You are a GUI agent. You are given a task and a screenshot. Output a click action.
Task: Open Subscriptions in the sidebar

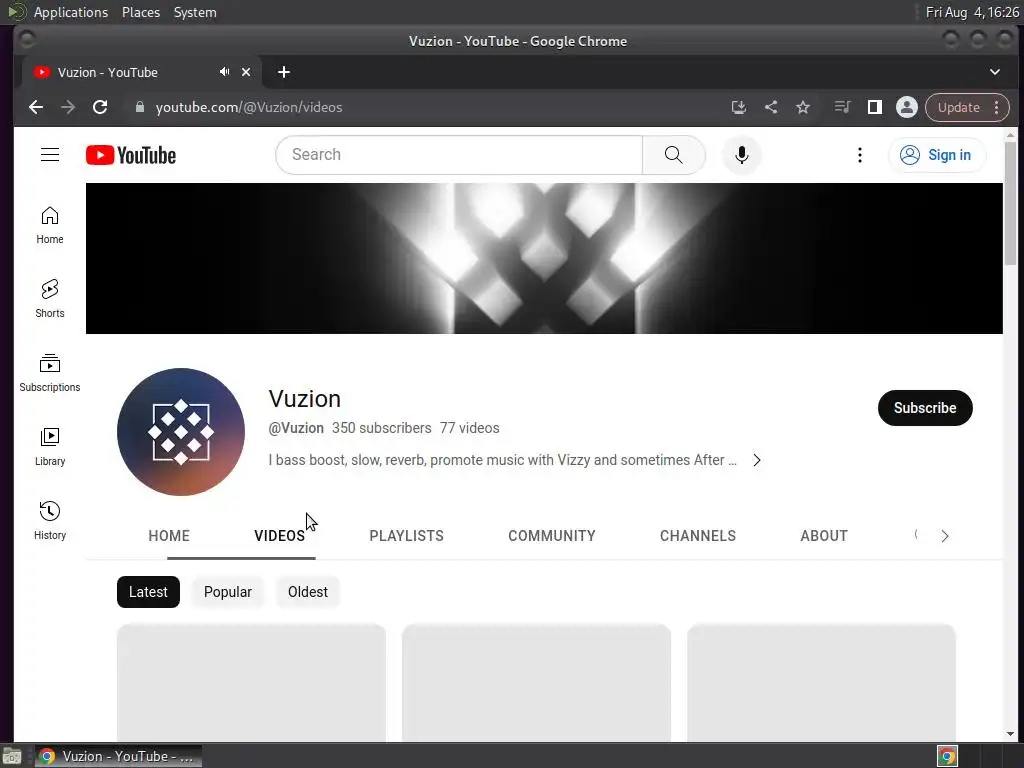pyautogui.click(x=50, y=373)
